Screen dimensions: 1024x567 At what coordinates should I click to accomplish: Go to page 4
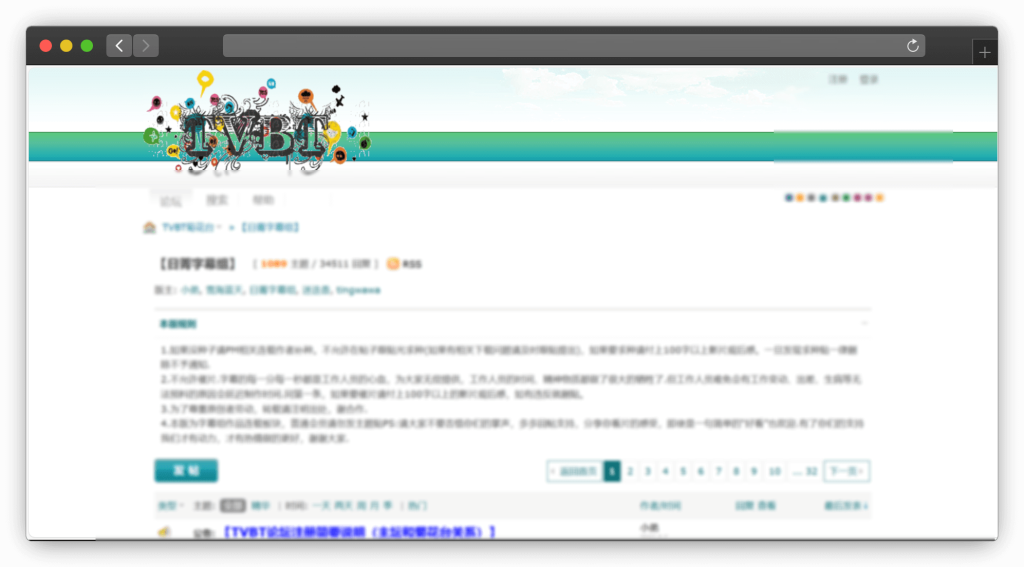665,471
